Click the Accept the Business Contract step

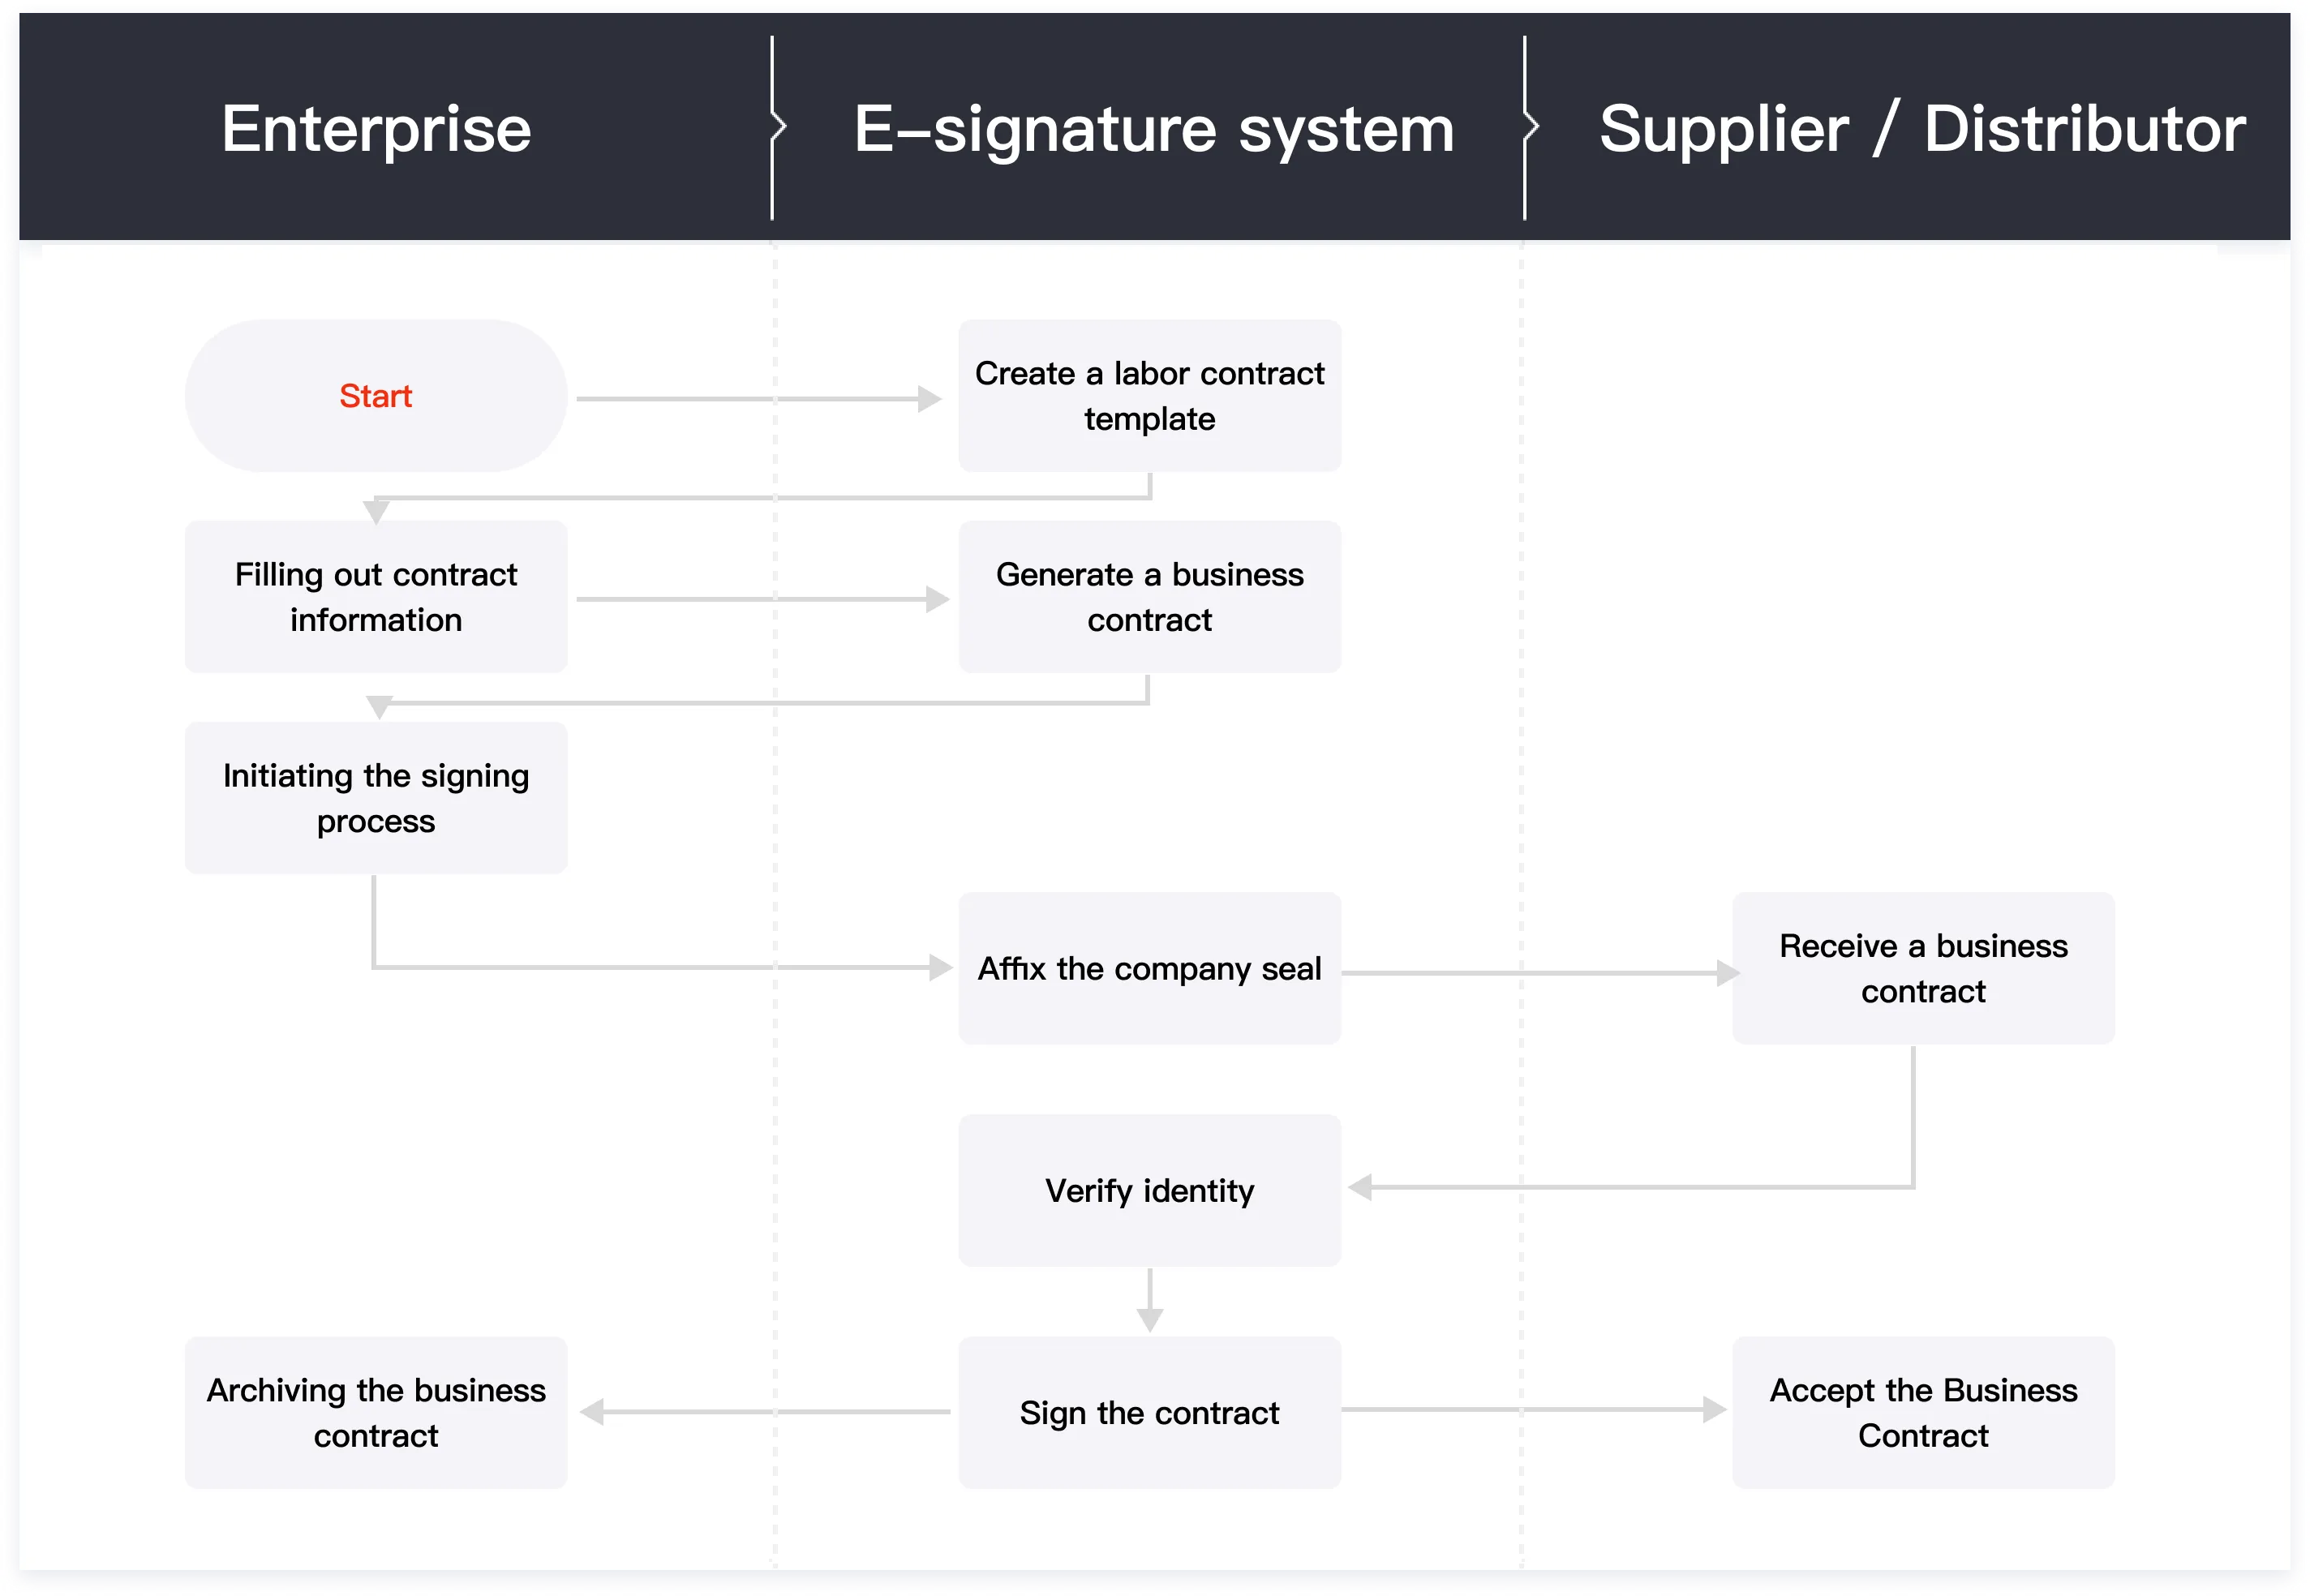[x=1922, y=1412]
